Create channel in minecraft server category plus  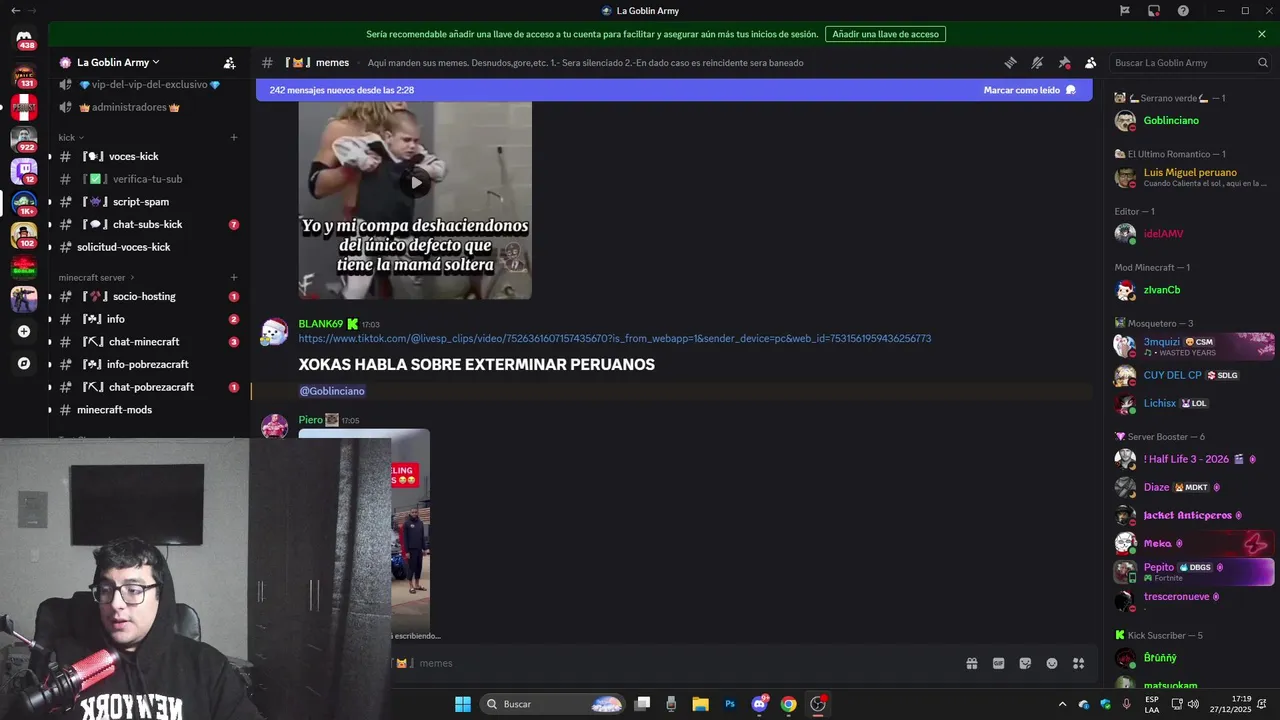[x=234, y=277]
